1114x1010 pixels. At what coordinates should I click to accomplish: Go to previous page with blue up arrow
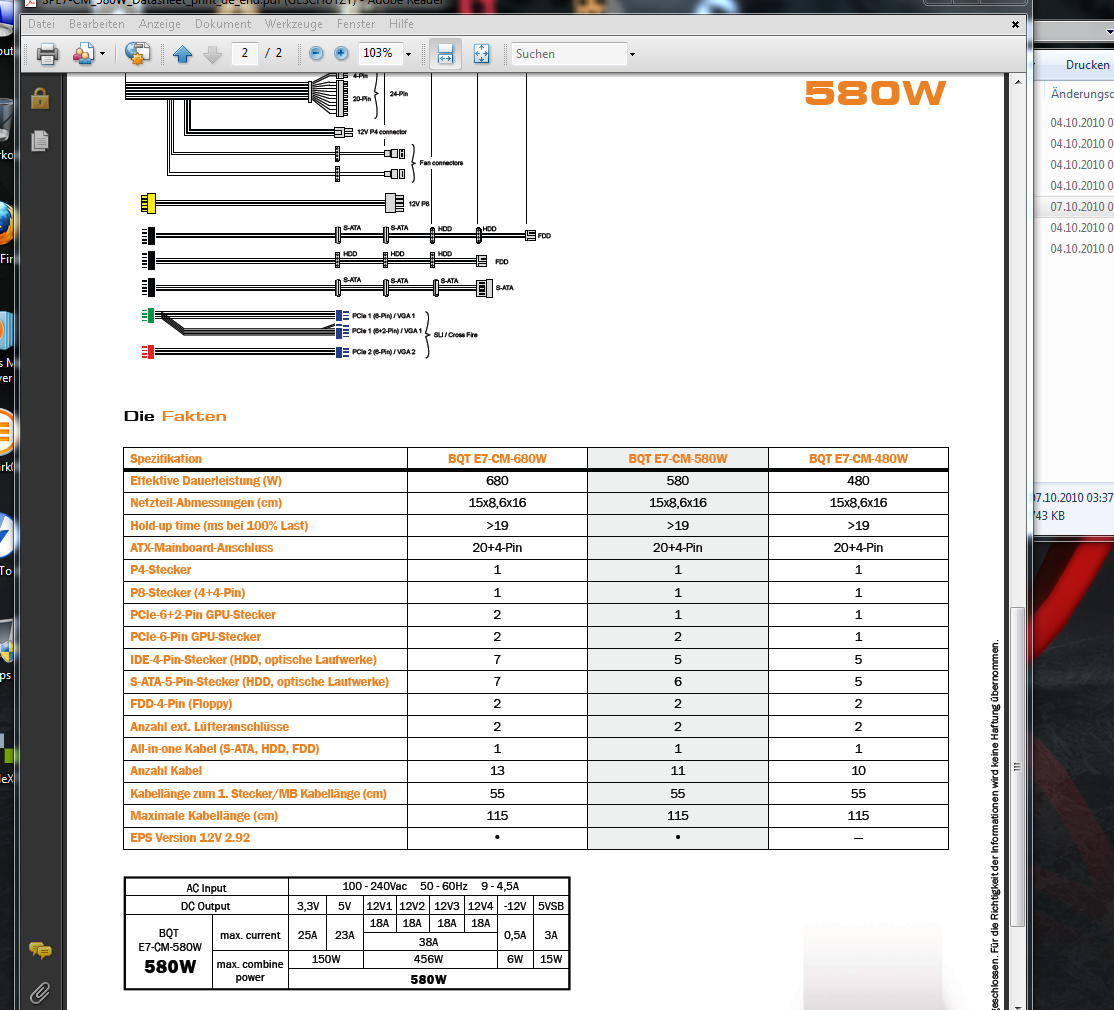pos(183,54)
